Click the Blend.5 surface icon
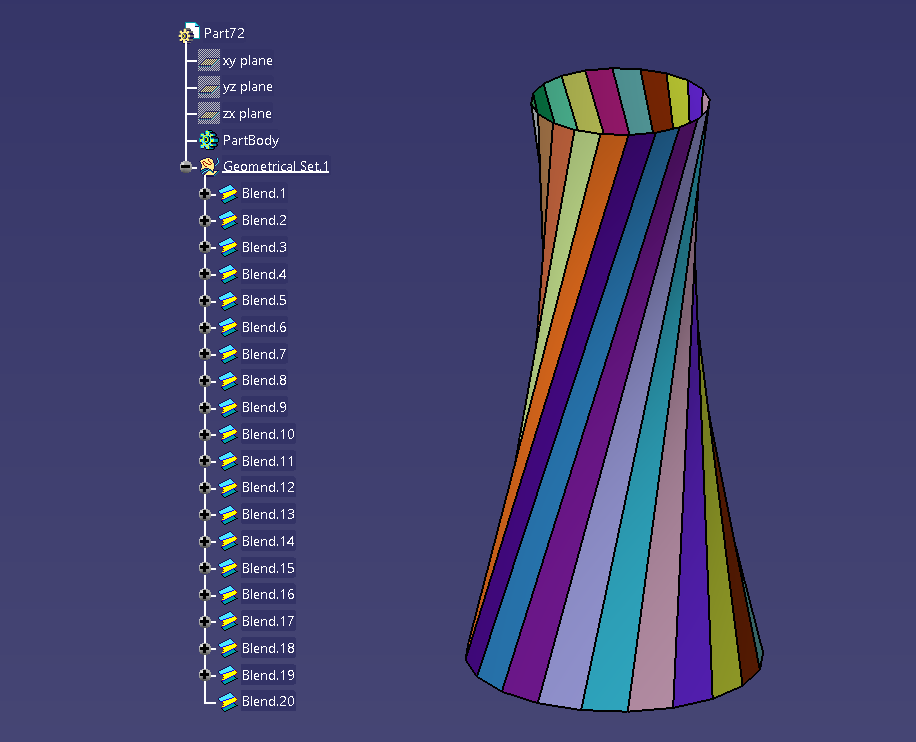Viewport: 916px width, 742px height. tap(228, 300)
